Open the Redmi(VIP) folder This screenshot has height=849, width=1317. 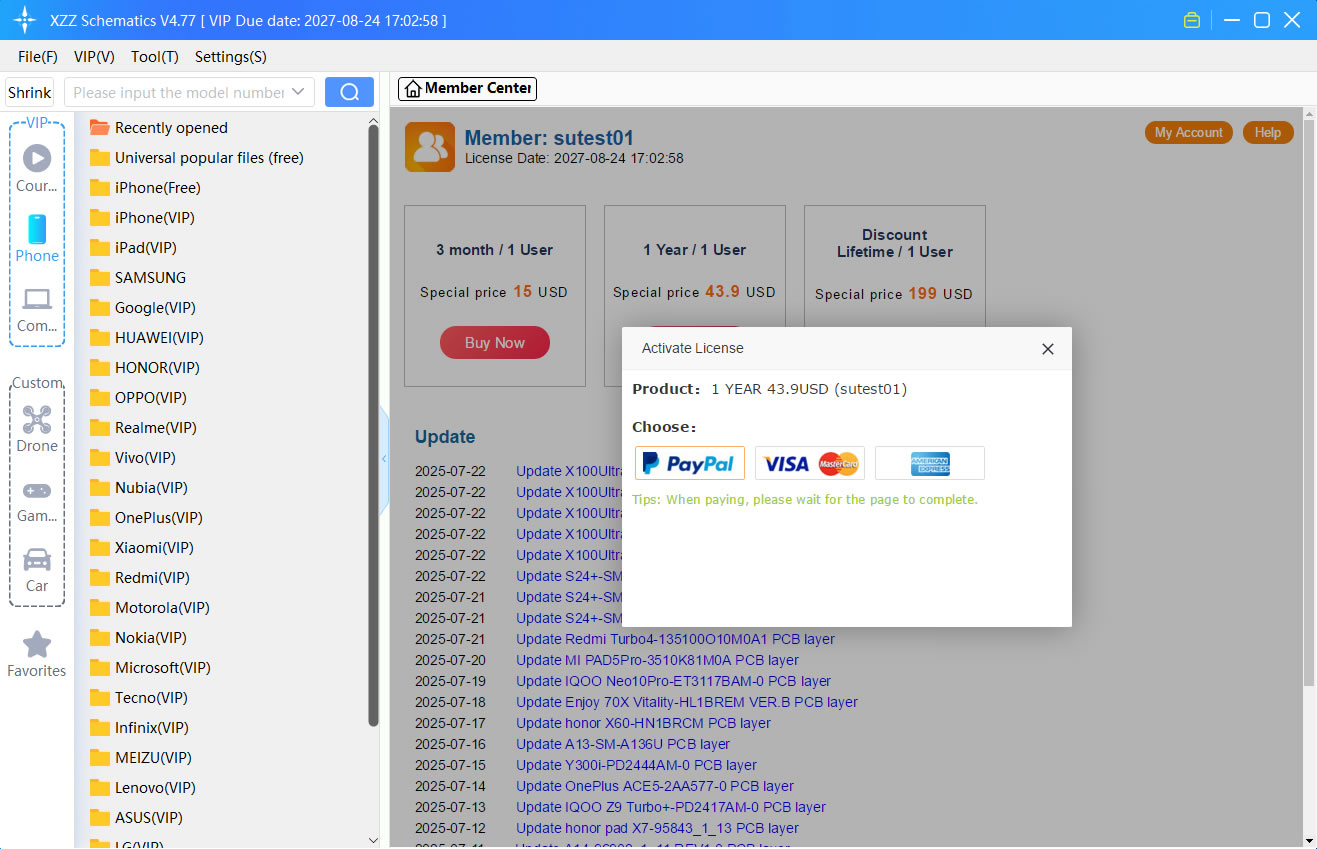(x=139, y=578)
